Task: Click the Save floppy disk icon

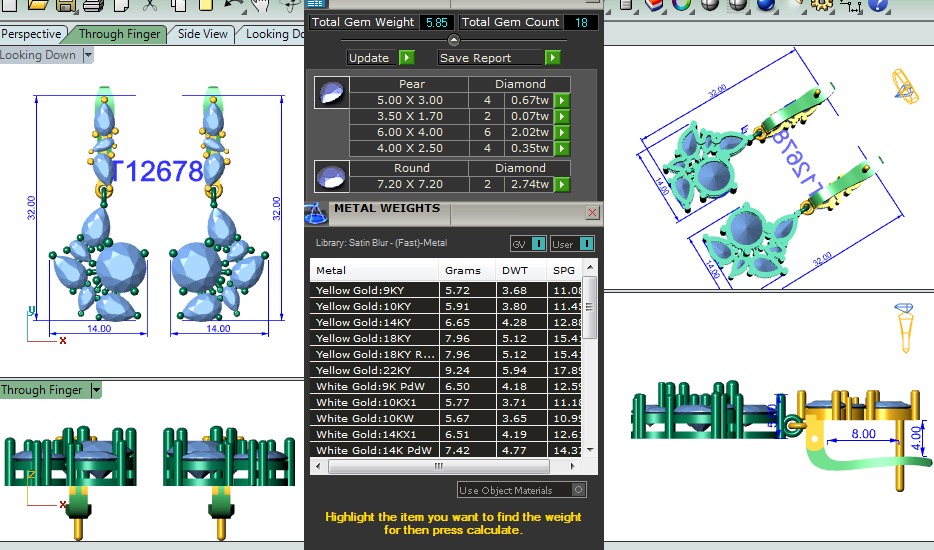Action: (66, 5)
